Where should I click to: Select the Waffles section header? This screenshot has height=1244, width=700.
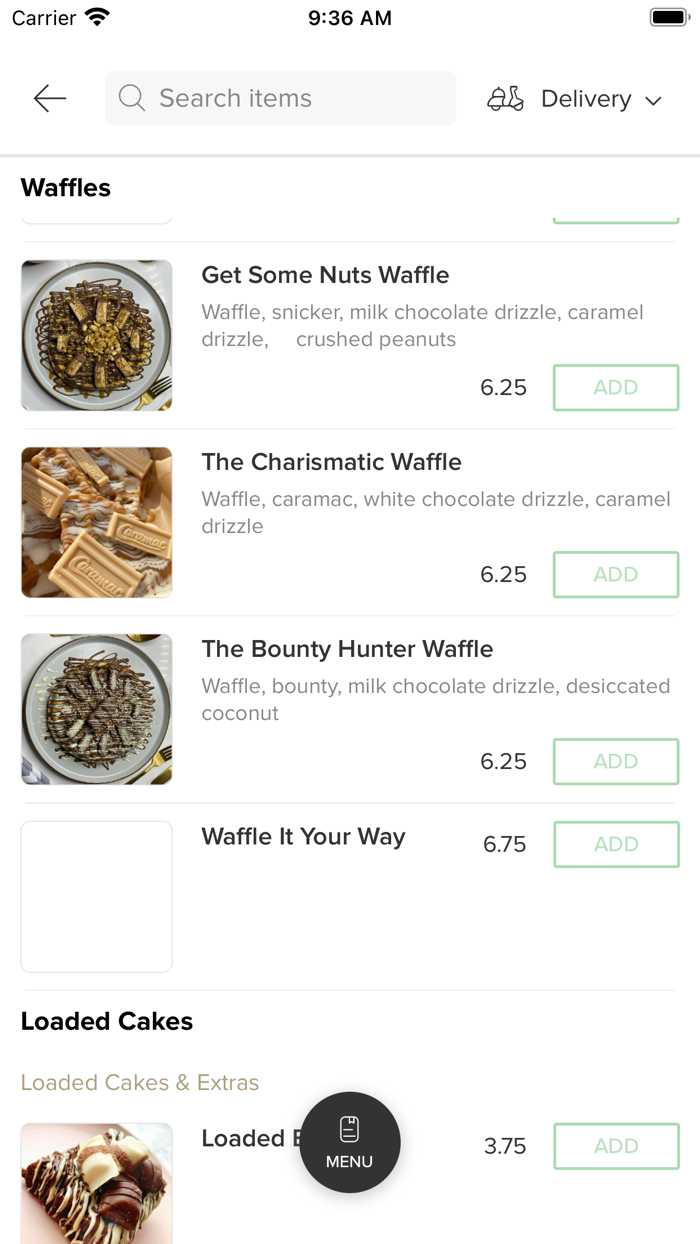click(x=65, y=188)
